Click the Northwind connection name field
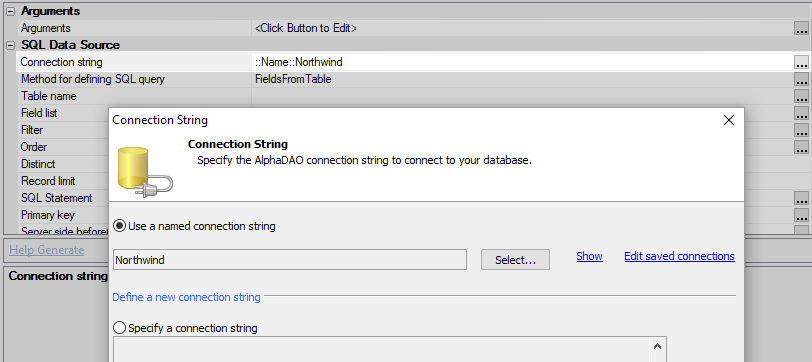Viewport: 812px width, 362px height. 290,259
